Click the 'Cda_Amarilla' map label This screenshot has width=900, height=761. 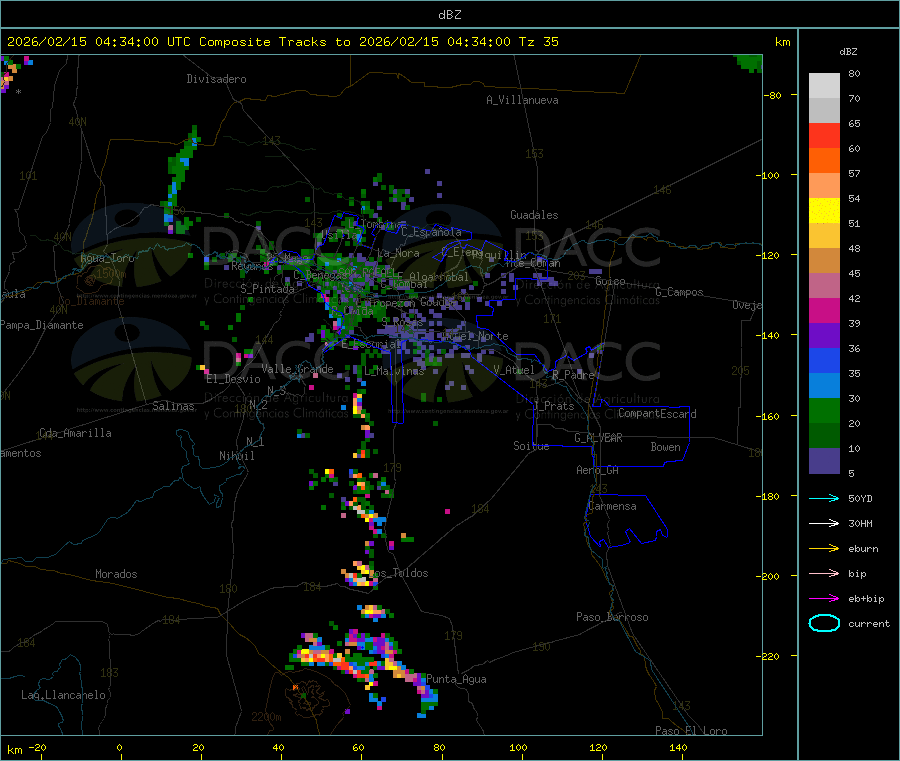tap(75, 433)
